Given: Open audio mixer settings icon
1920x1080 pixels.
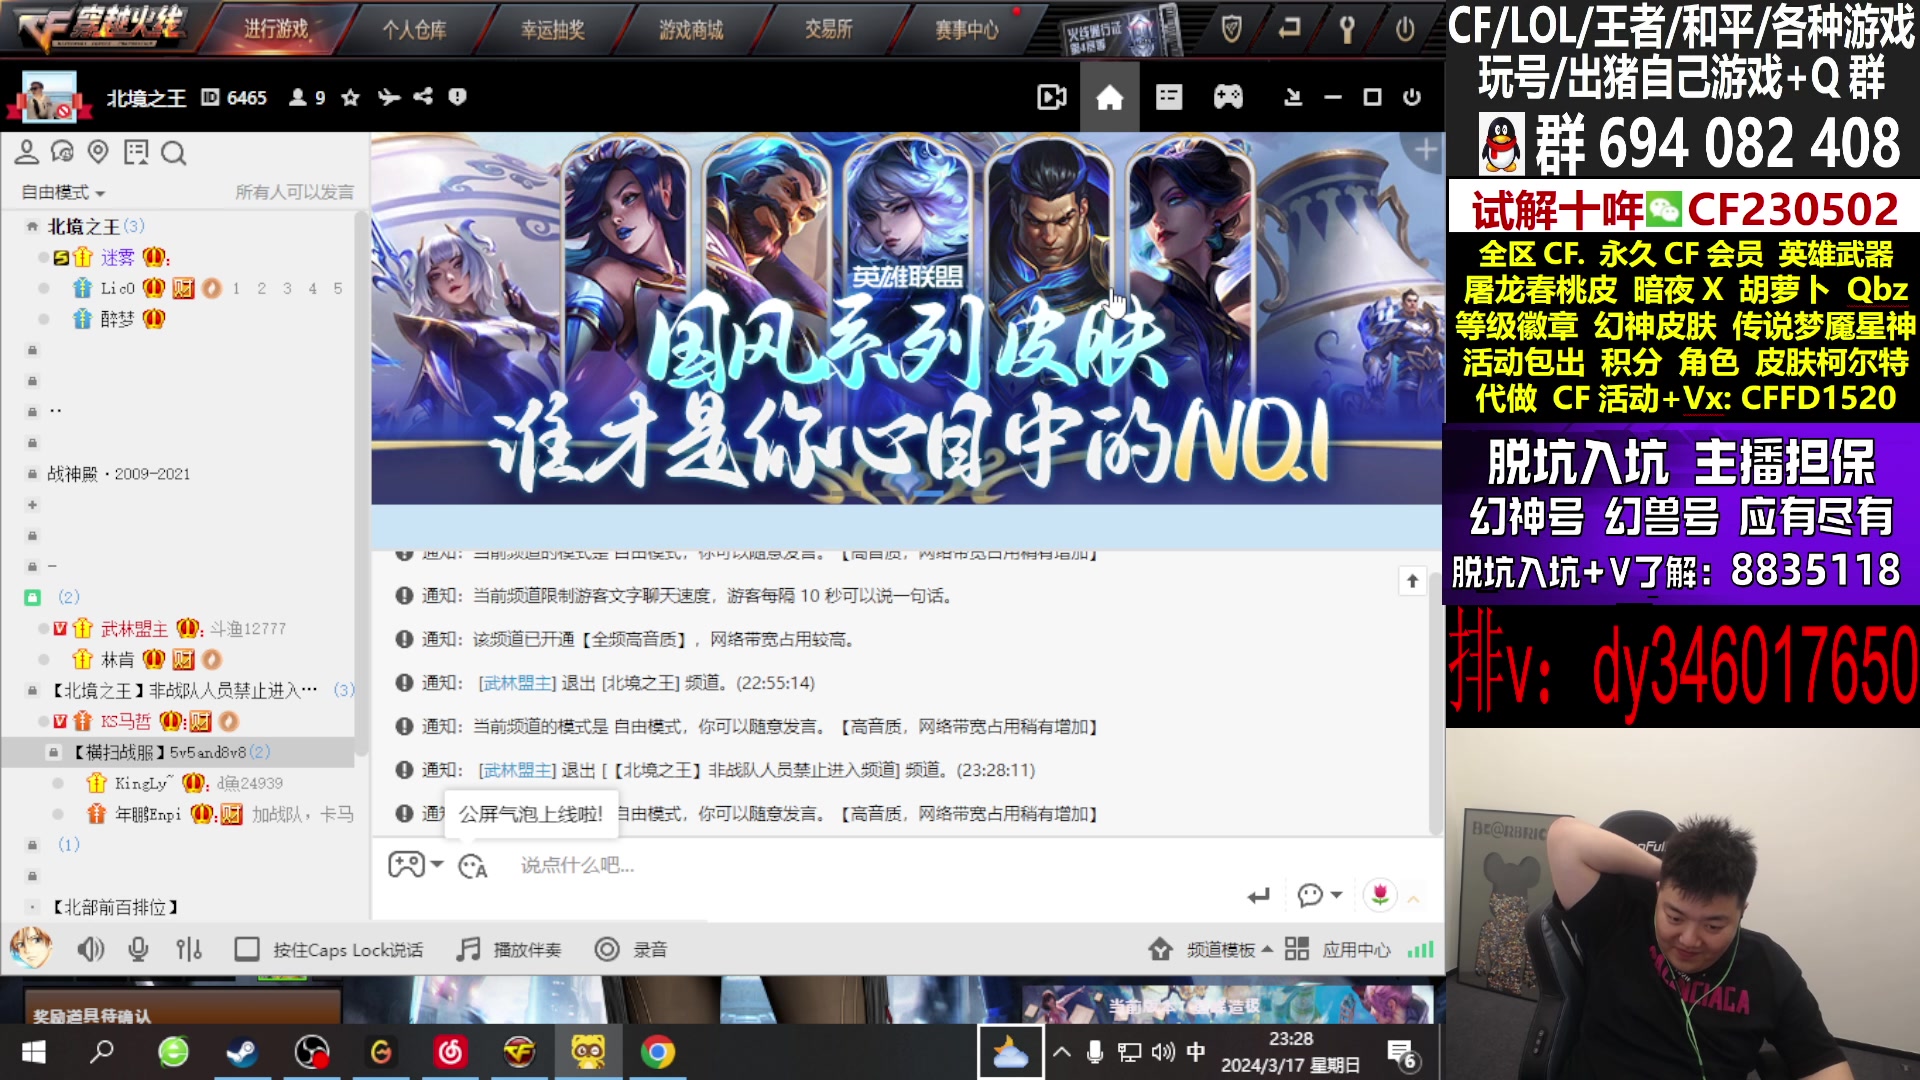Looking at the screenshot, I should point(189,949).
